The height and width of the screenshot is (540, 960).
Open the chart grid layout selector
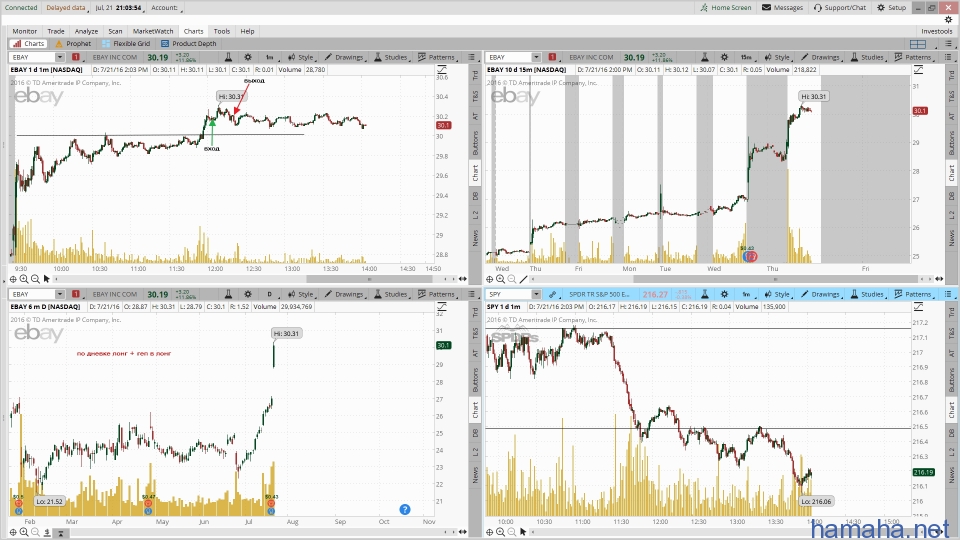(918, 44)
